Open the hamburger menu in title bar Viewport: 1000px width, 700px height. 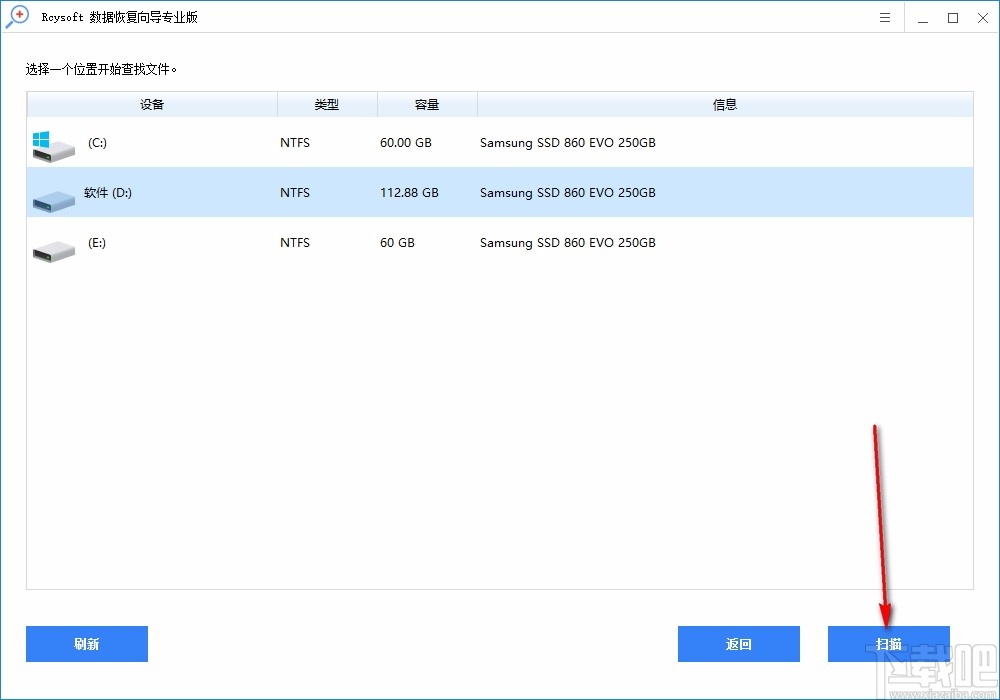884,17
